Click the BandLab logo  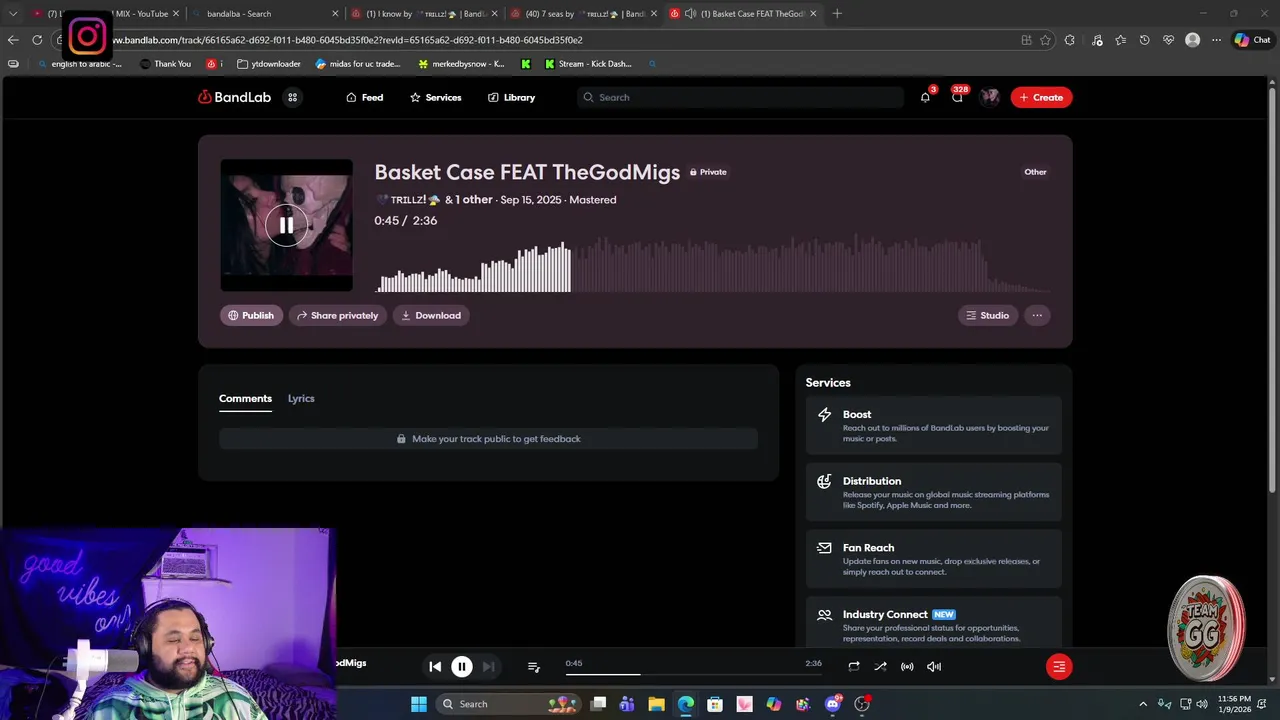(x=234, y=97)
